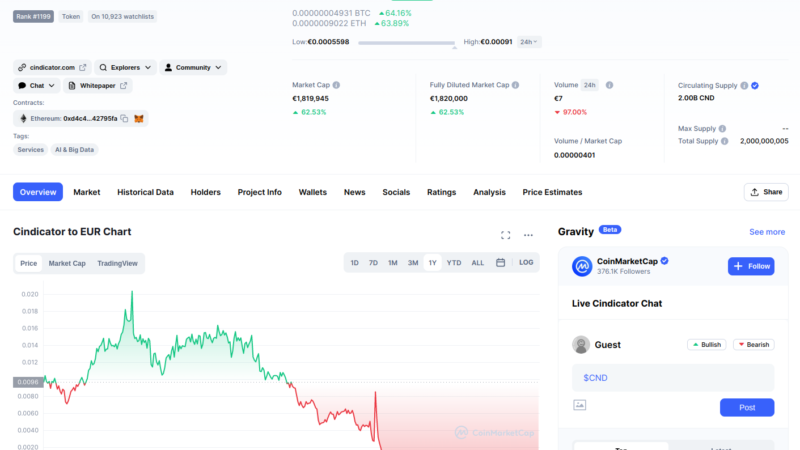Click Total Supply info icon
This screenshot has height=450, width=800.
coord(724,141)
